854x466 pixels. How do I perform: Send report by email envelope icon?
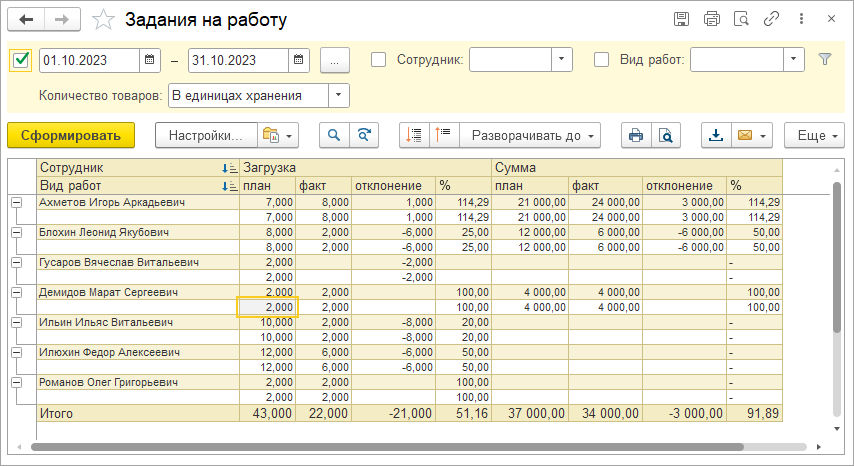coord(745,135)
